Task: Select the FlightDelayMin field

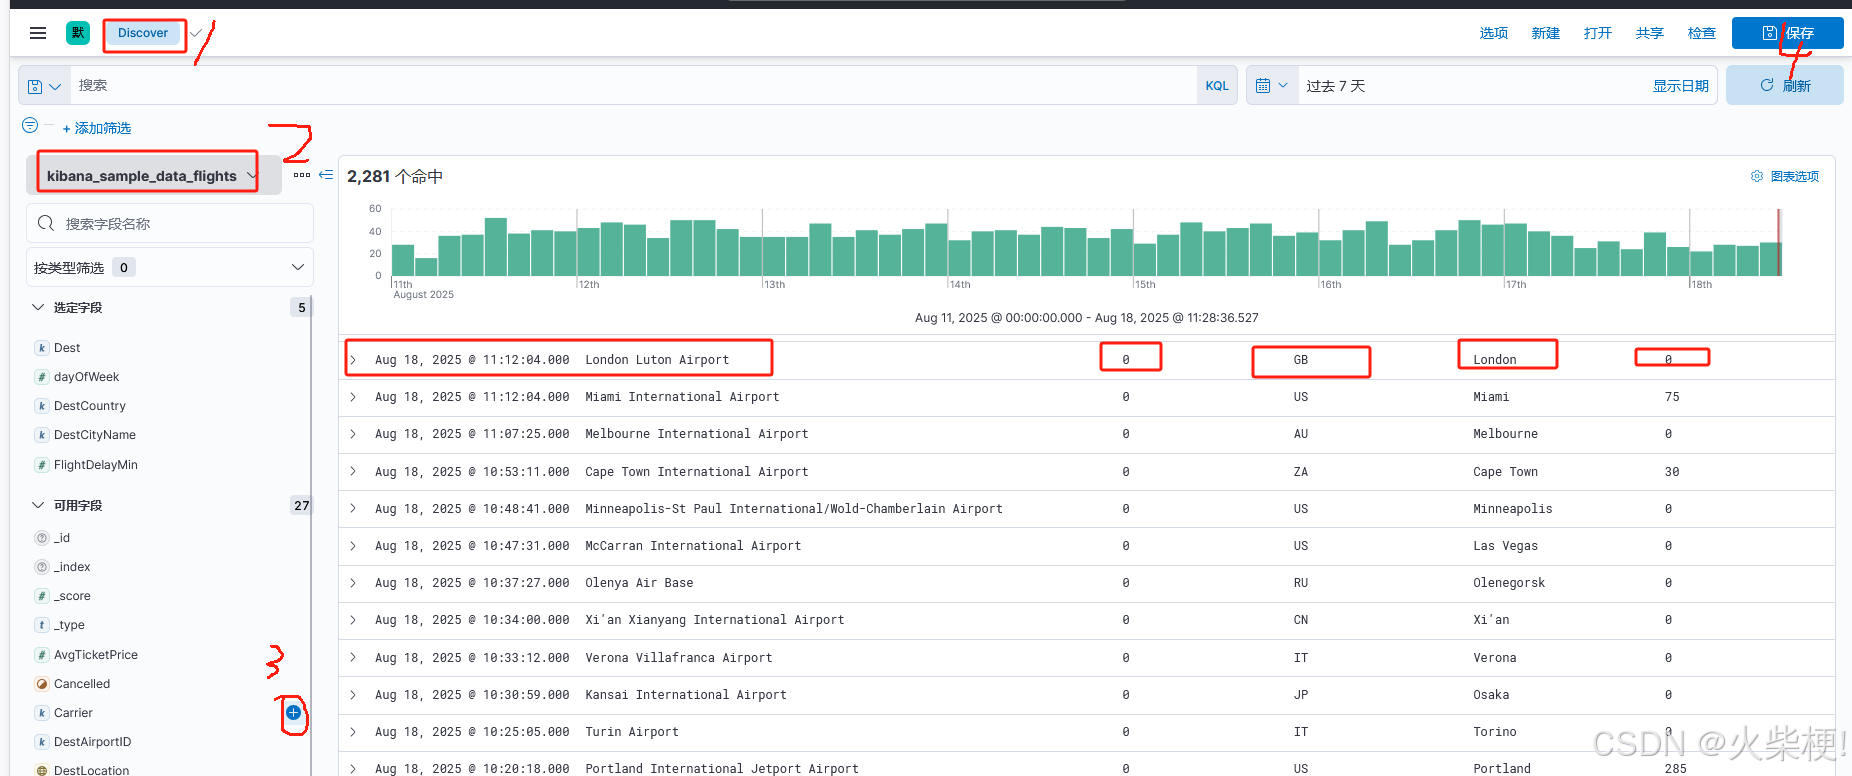Action: coord(96,465)
